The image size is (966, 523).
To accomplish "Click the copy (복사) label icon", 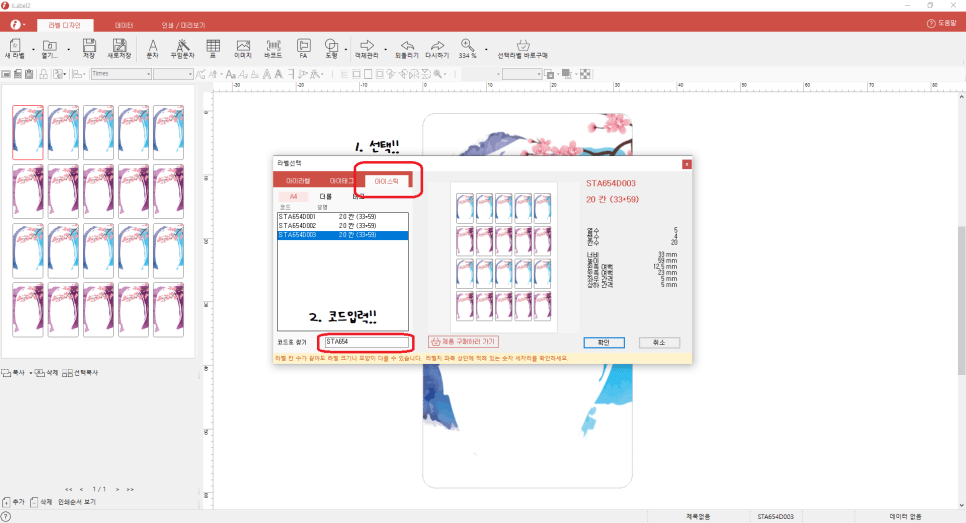I will (x=6, y=373).
